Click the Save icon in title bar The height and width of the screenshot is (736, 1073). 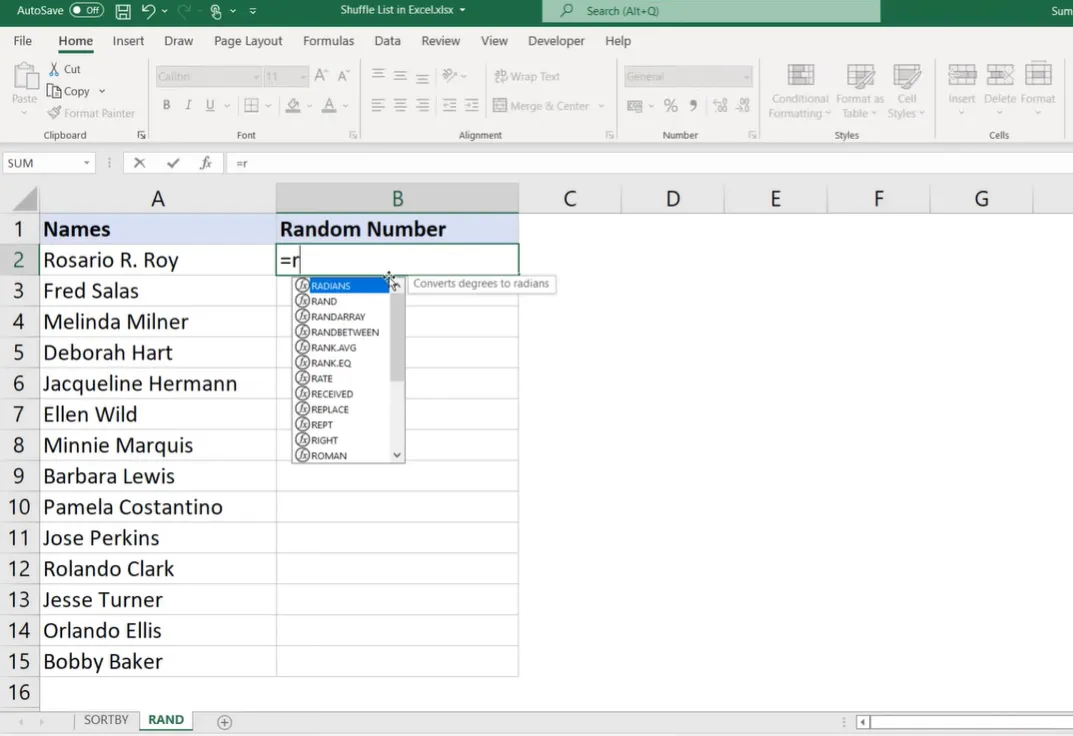(123, 12)
